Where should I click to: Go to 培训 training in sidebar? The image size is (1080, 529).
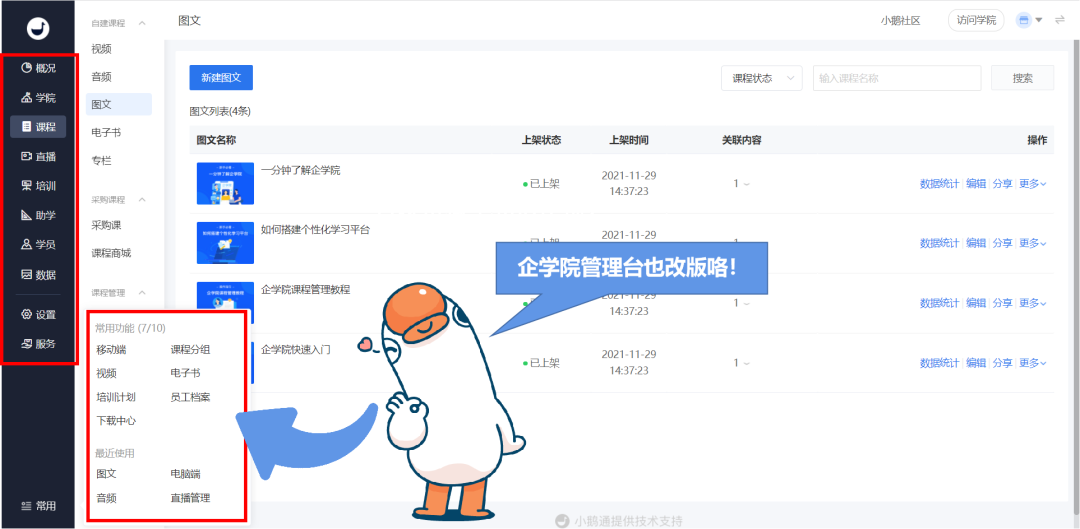[x=38, y=186]
